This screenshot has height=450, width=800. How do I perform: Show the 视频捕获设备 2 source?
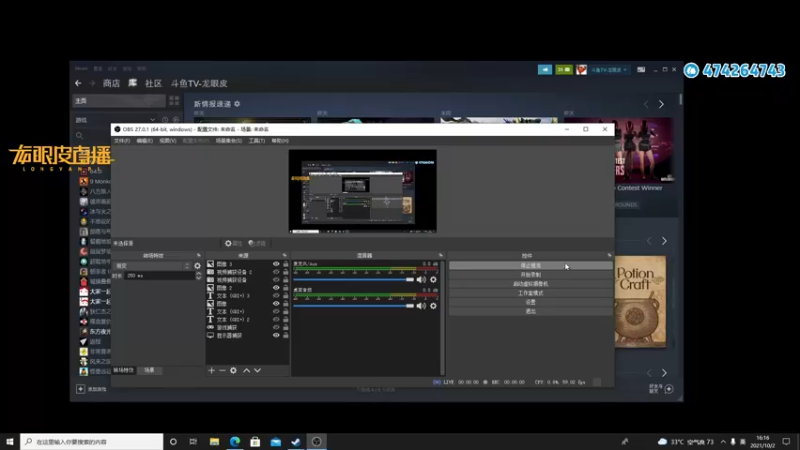(276, 272)
